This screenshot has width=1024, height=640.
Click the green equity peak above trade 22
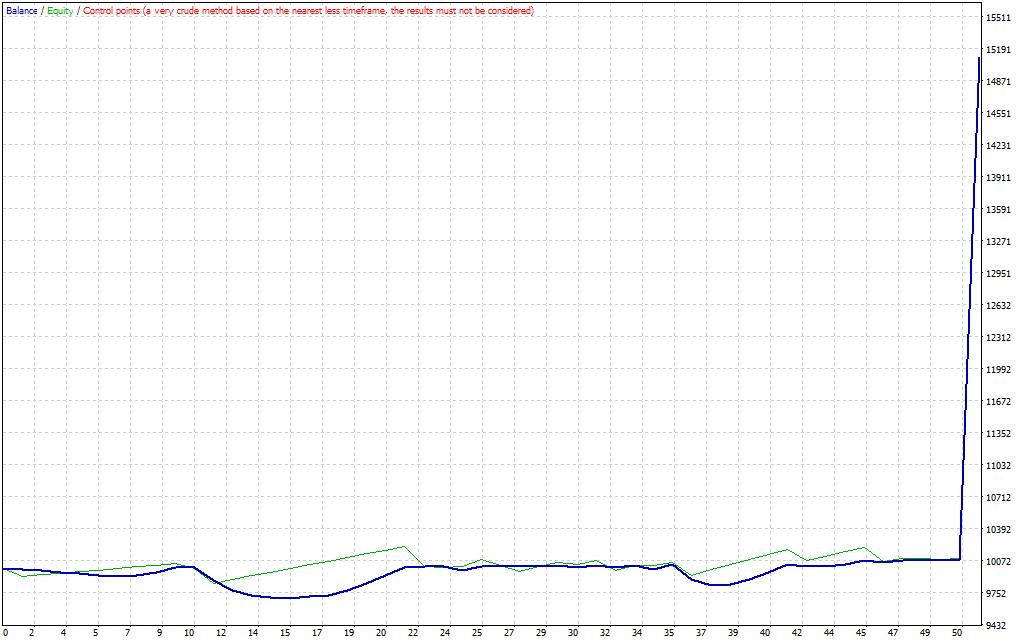coord(404,546)
